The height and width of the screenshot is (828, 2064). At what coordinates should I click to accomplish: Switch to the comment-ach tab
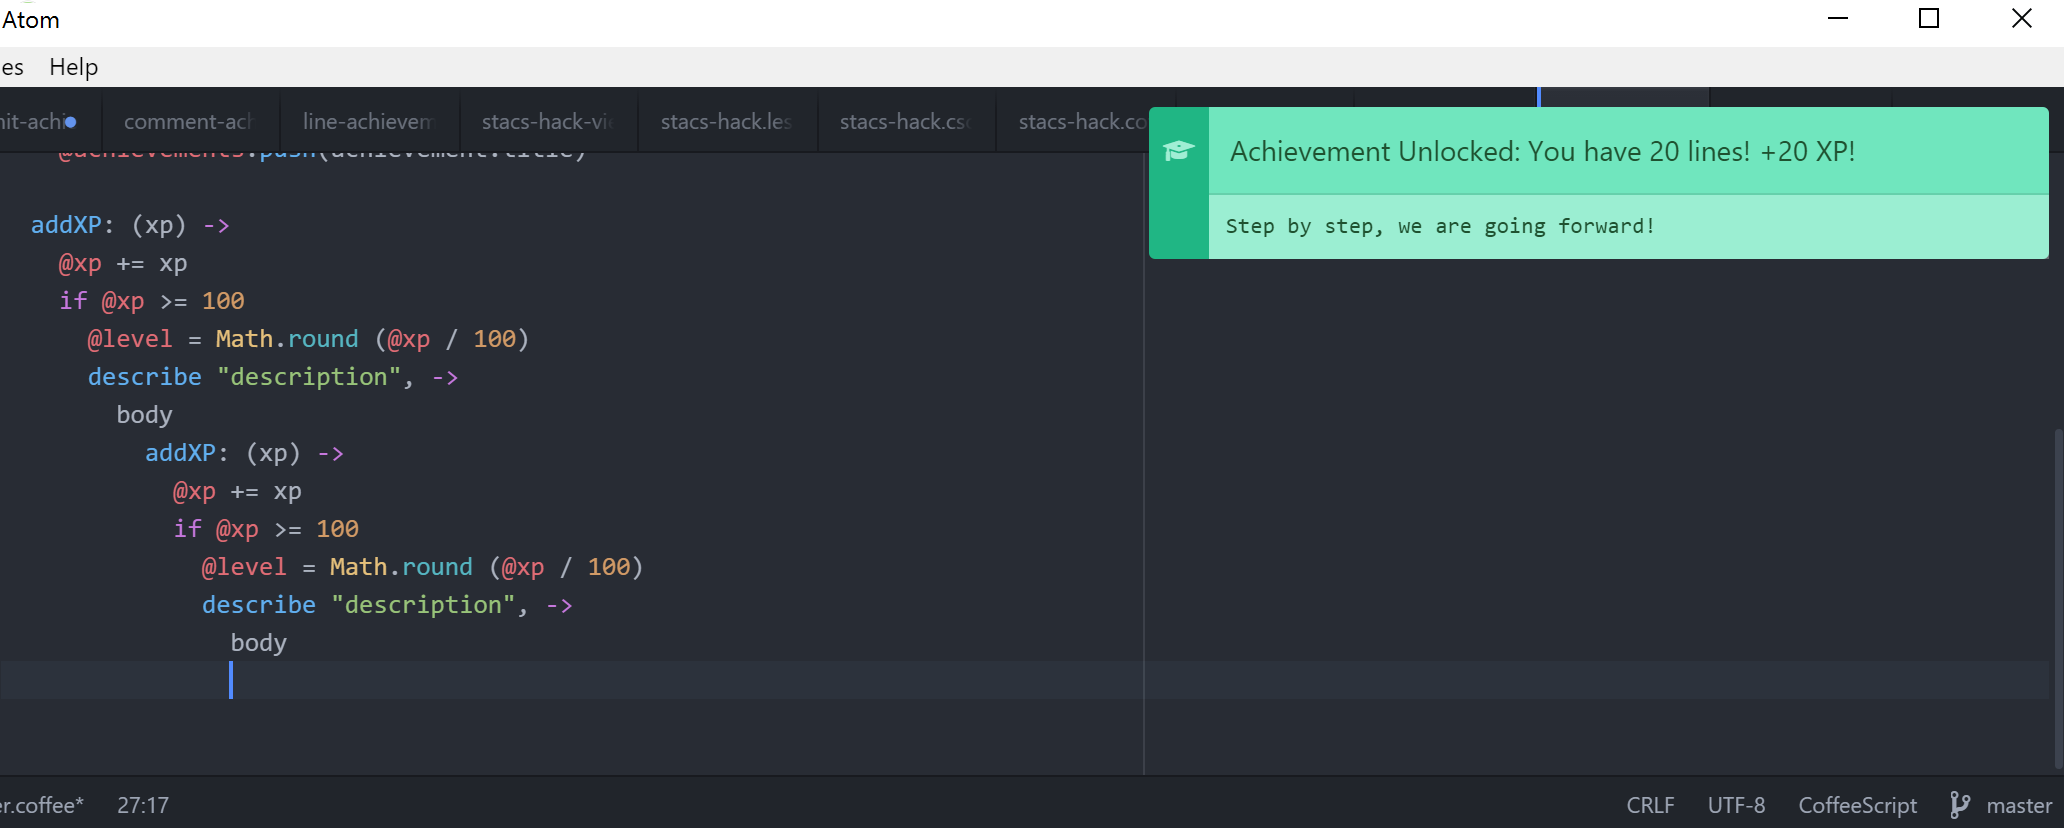pyautogui.click(x=189, y=122)
